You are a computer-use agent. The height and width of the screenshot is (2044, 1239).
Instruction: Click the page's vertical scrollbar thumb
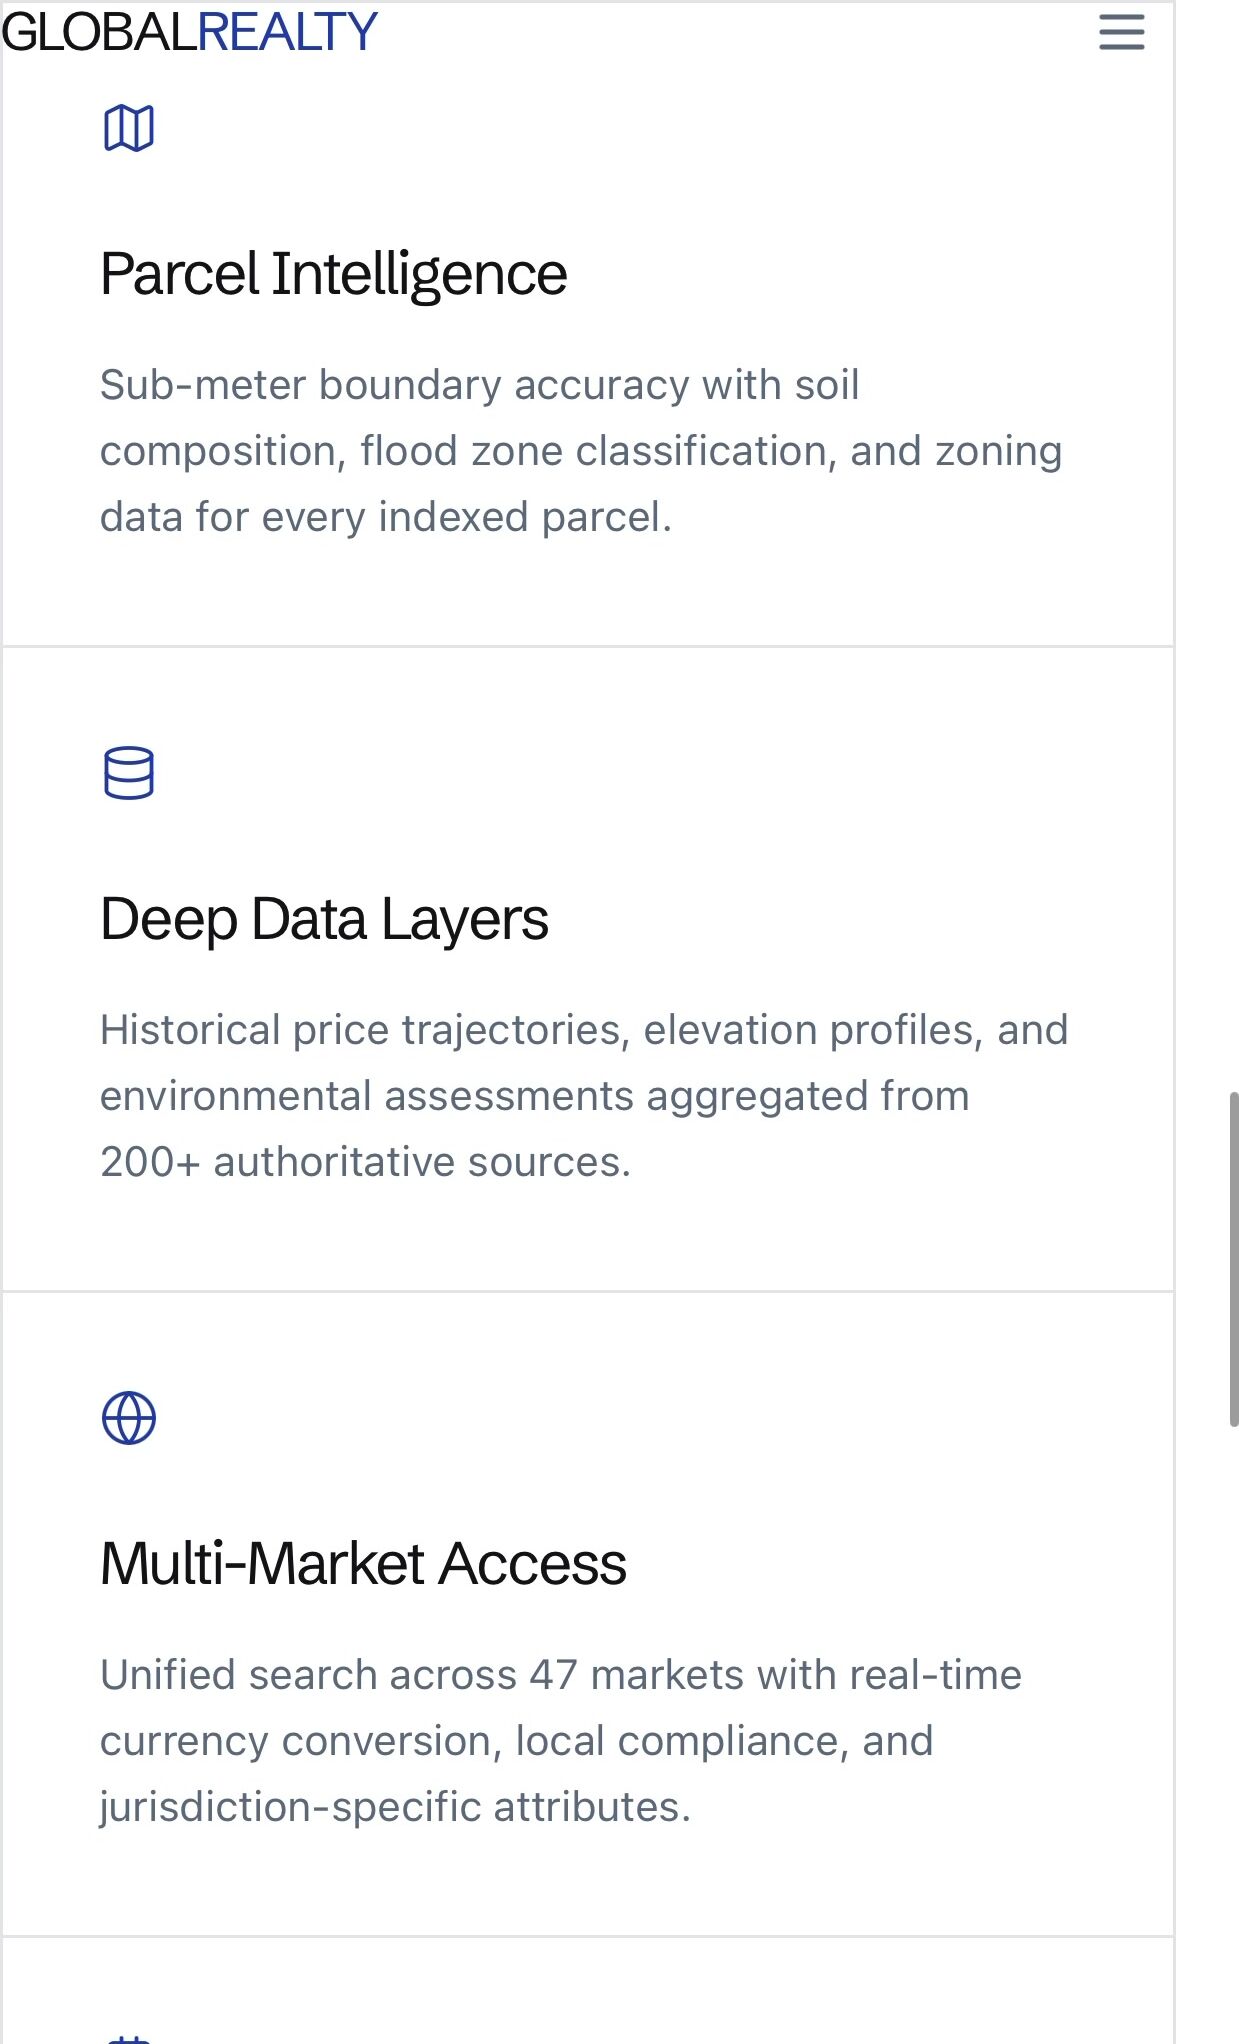(x=1233, y=1258)
